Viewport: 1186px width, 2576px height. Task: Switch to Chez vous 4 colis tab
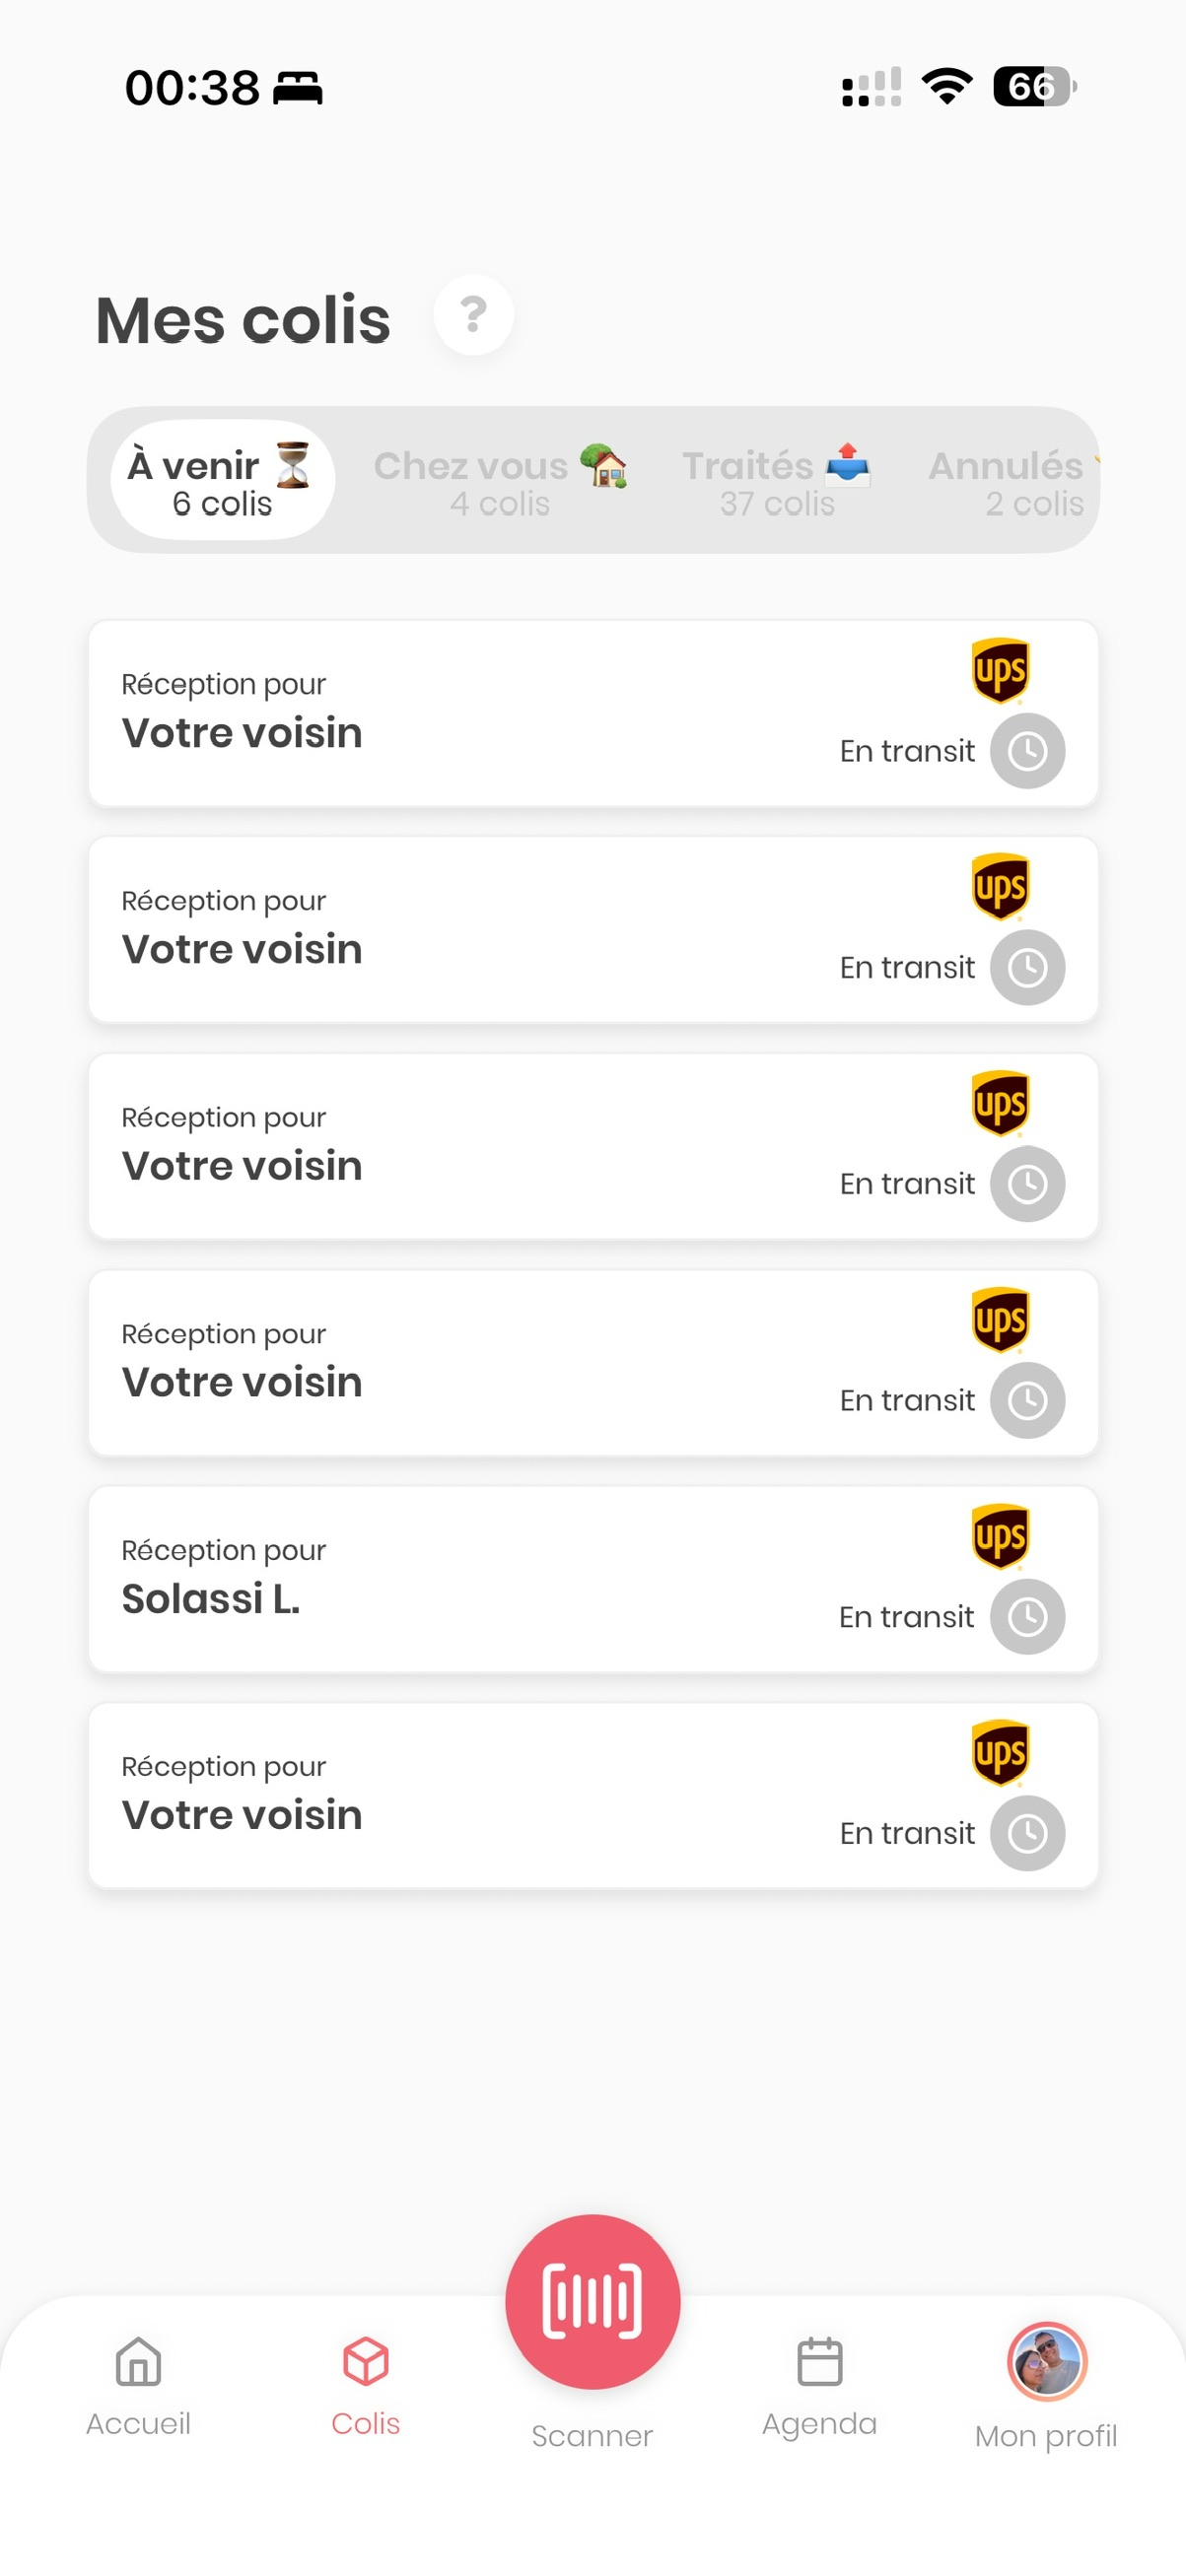[x=500, y=481]
